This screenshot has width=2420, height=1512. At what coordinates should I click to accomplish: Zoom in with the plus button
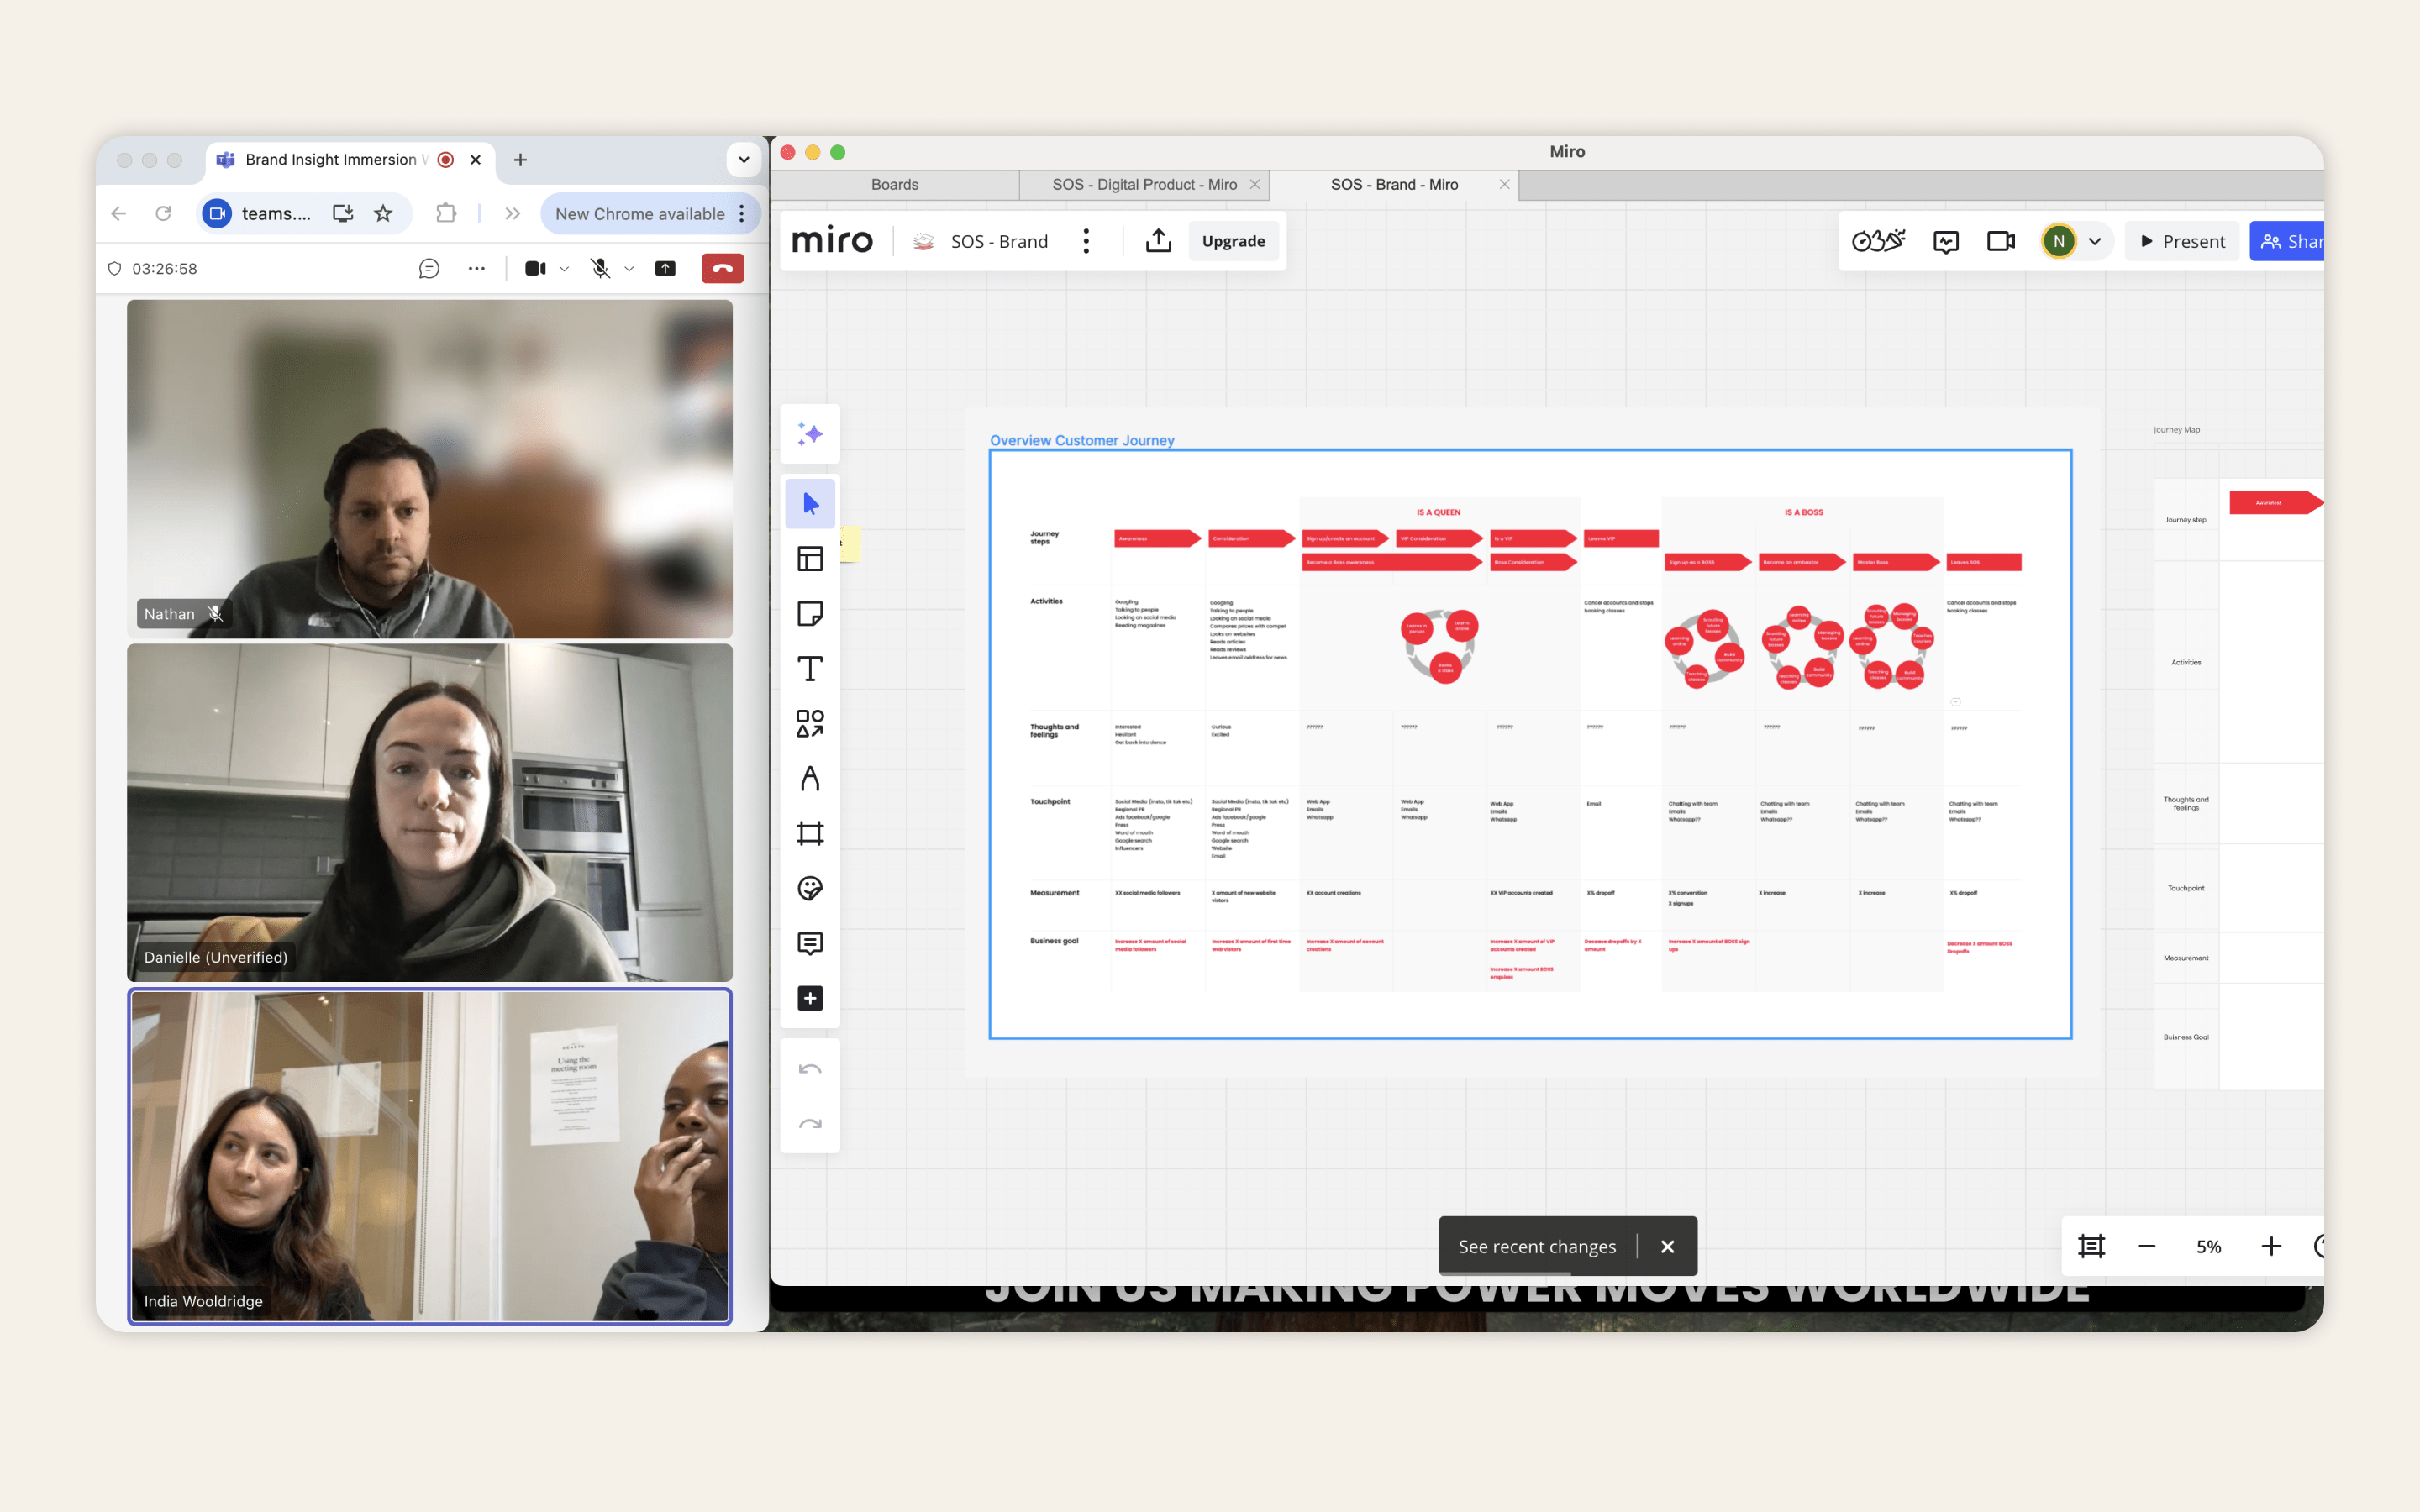pos(2271,1246)
